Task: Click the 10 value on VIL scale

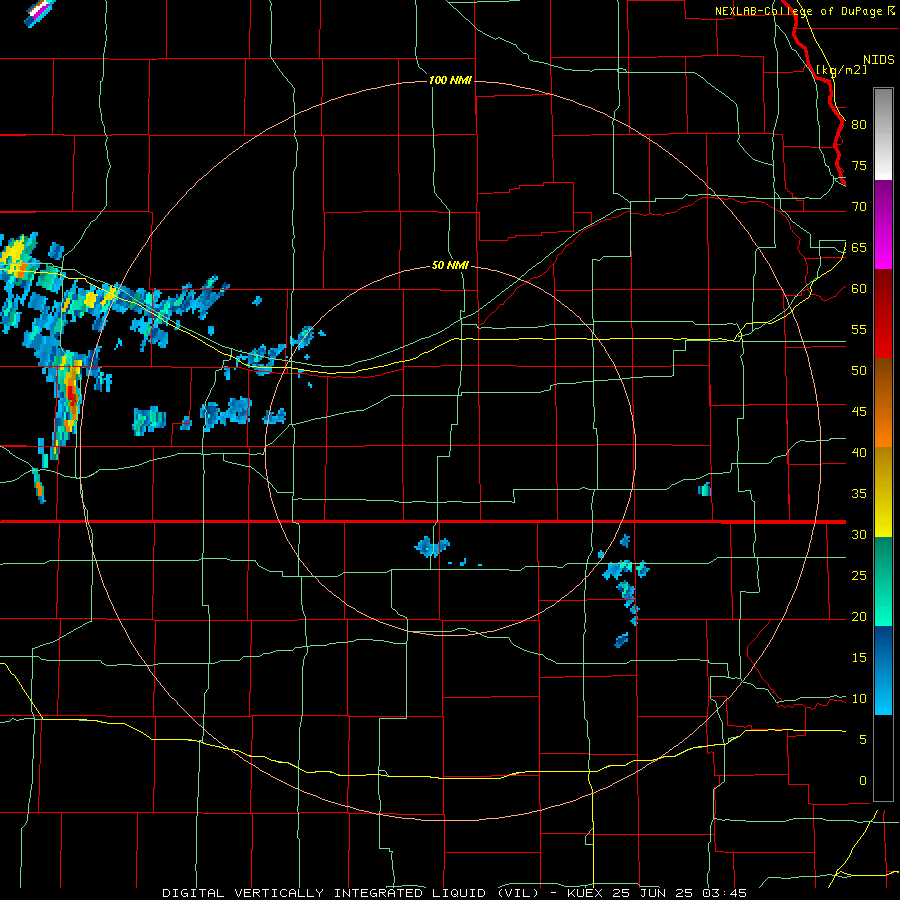Action: point(859,699)
